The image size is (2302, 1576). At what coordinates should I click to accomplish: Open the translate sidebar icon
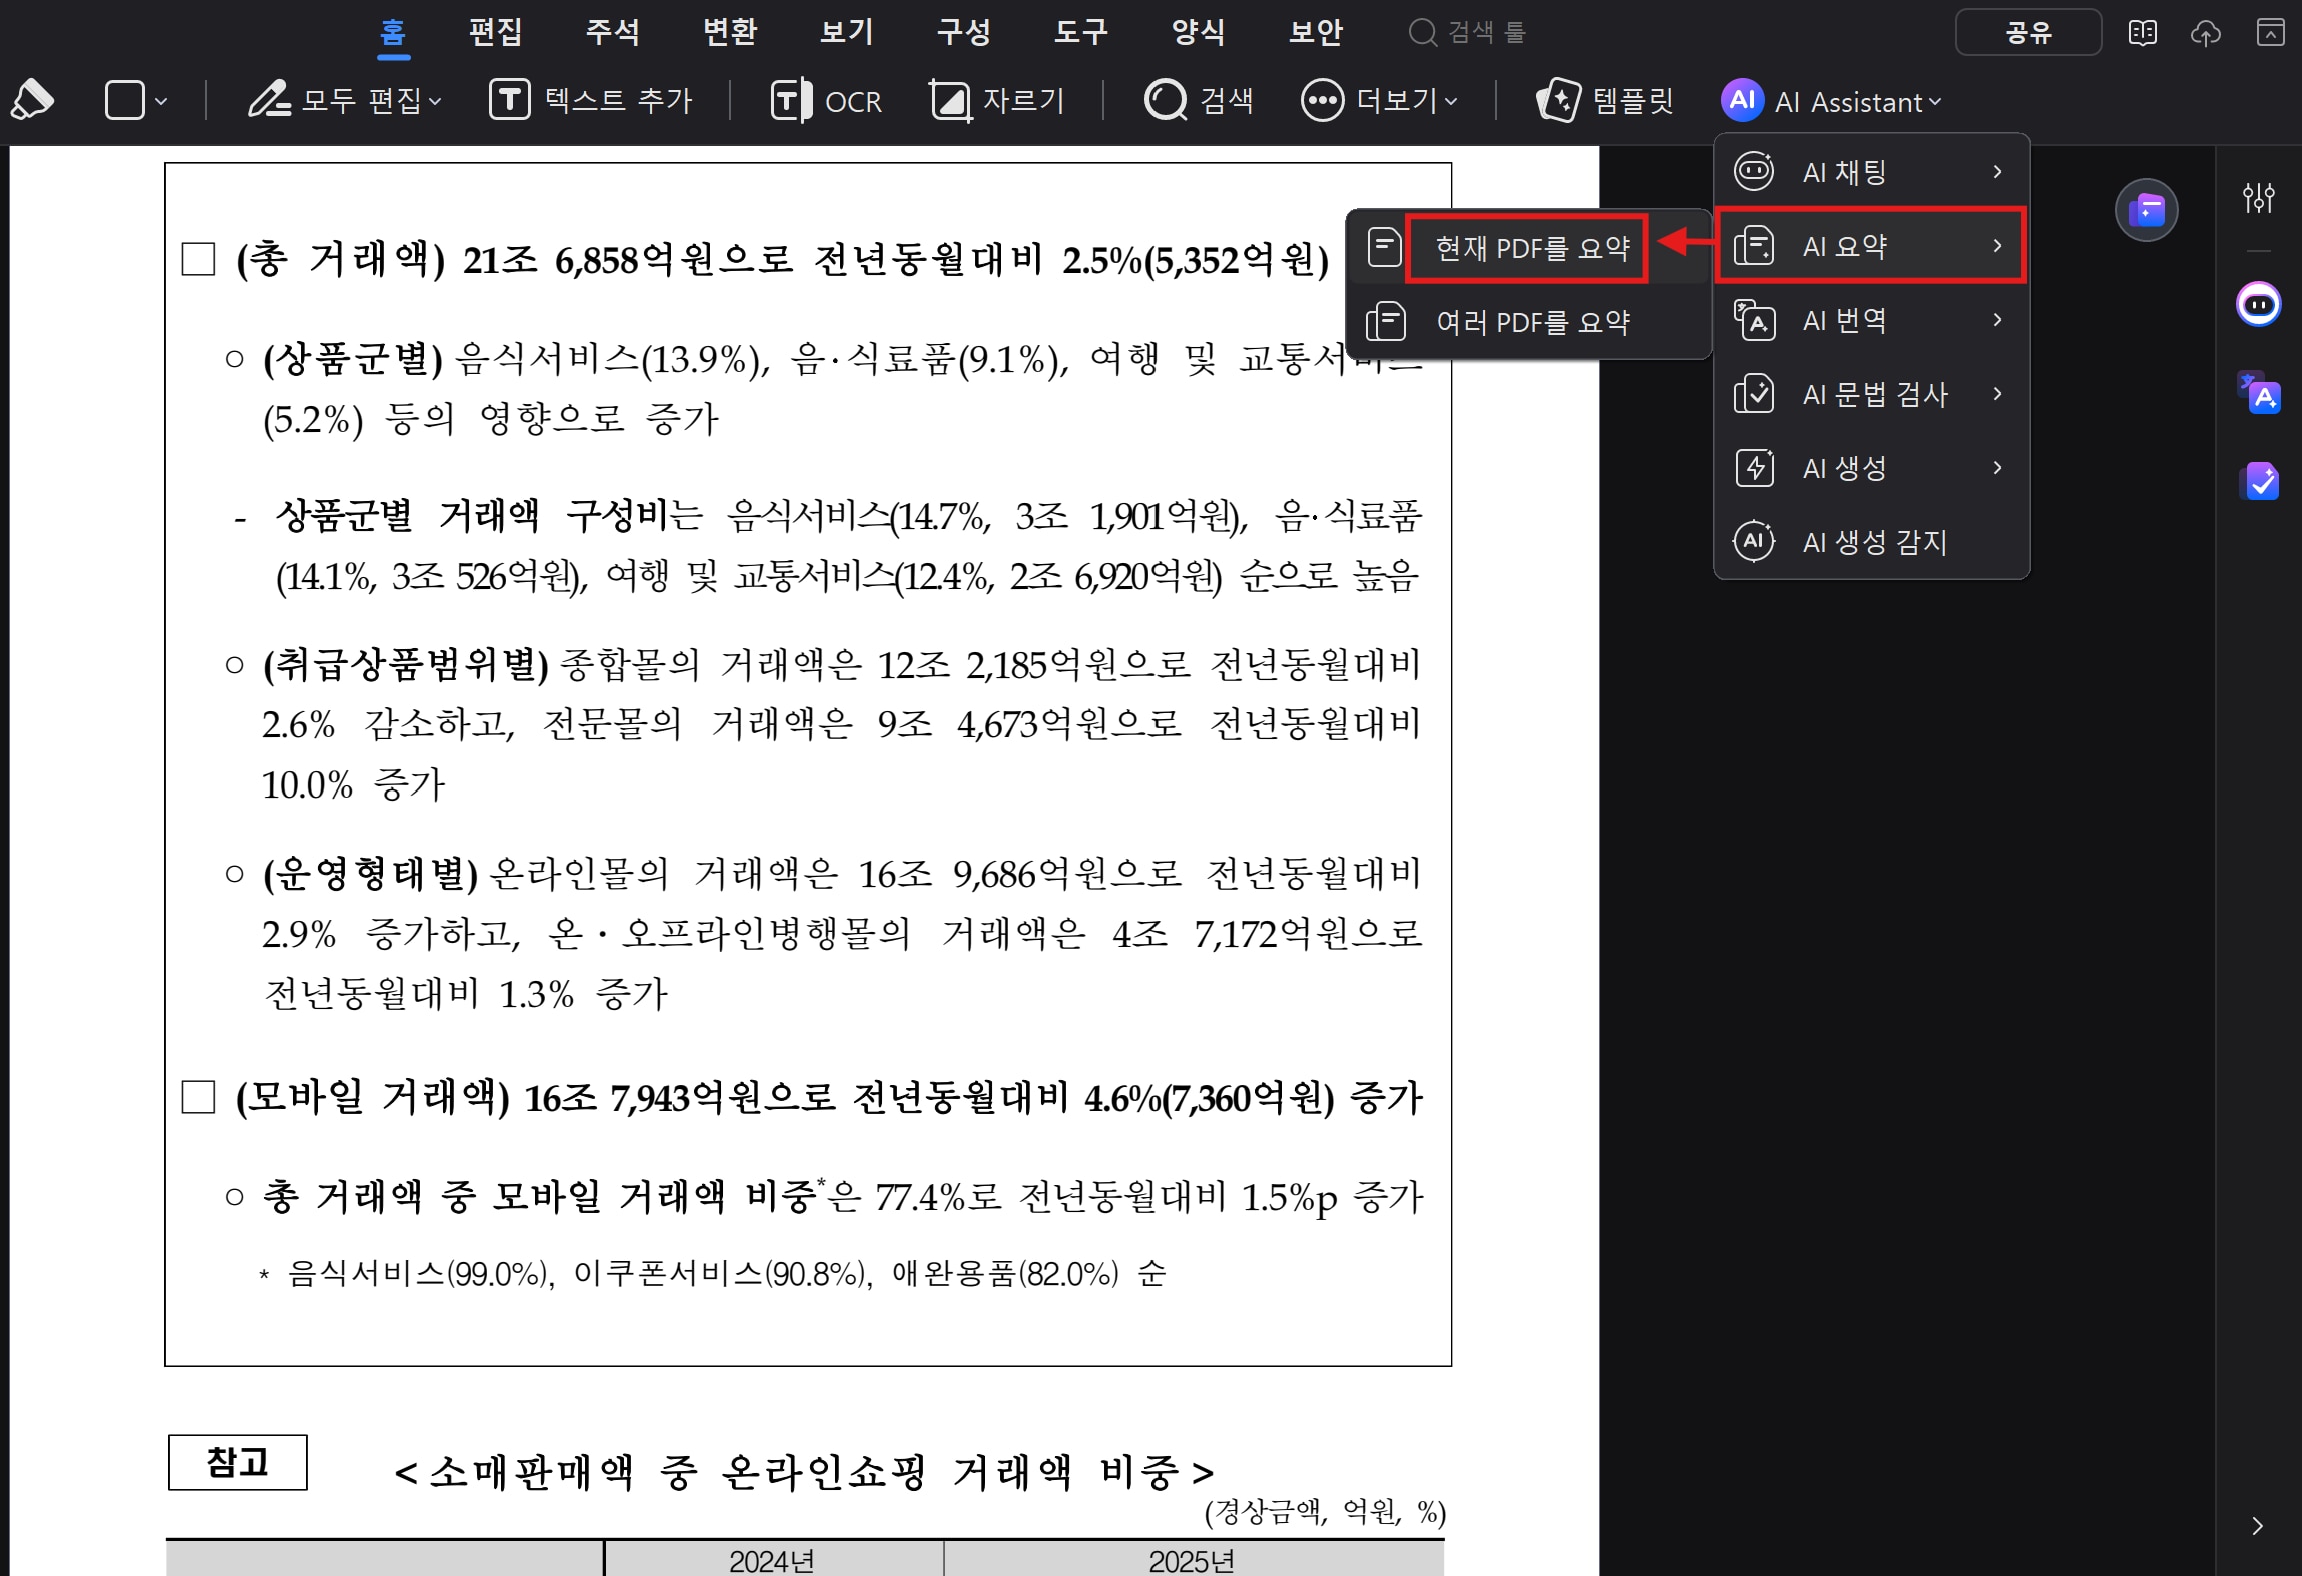pyautogui.click(x=2259, y=392)
